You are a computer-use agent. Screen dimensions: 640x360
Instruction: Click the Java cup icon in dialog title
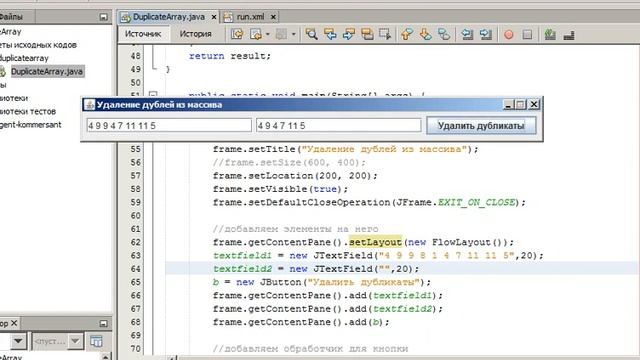(x=89, y=105)
